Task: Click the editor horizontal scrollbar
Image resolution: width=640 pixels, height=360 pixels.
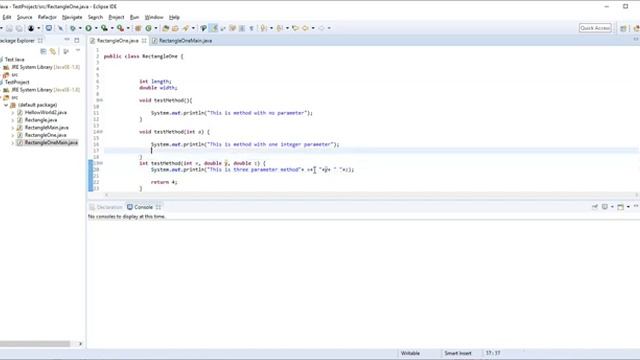Action: 371,195
